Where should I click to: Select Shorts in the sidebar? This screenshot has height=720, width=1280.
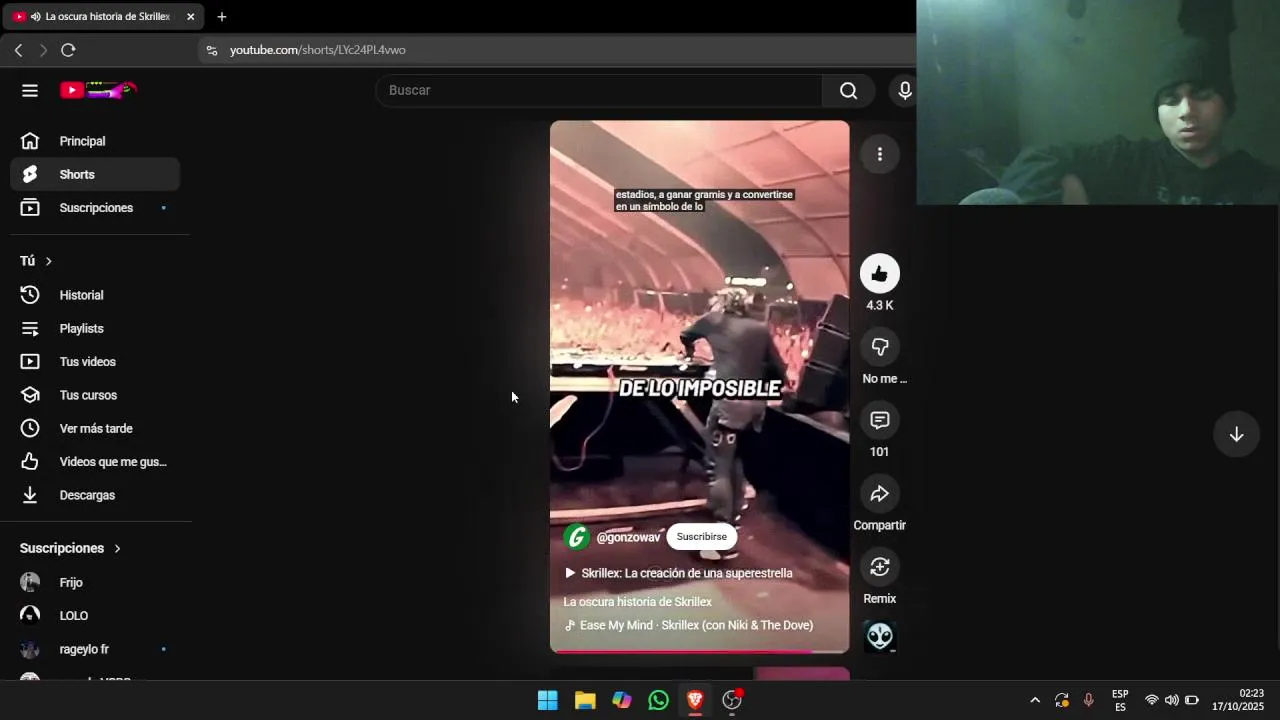95,174
